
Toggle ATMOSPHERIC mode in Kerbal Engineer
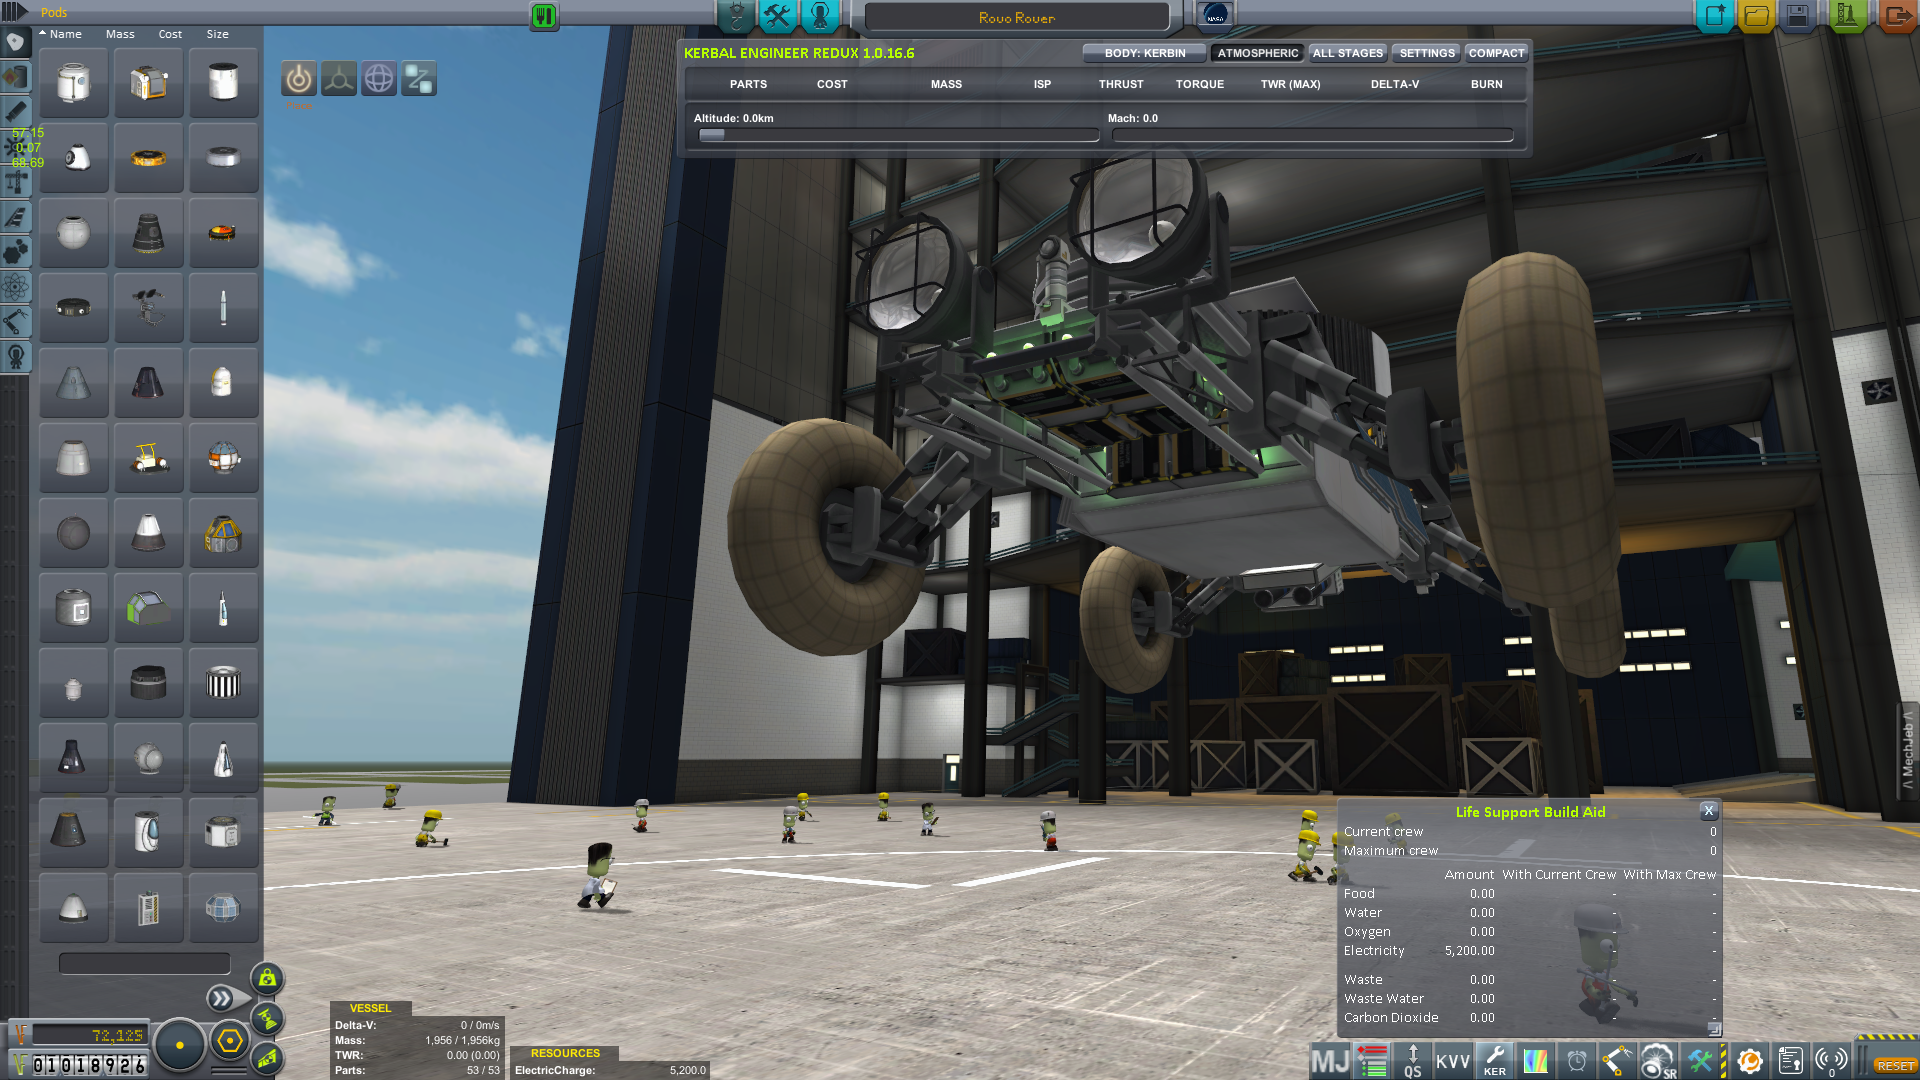coord(1257,53)
